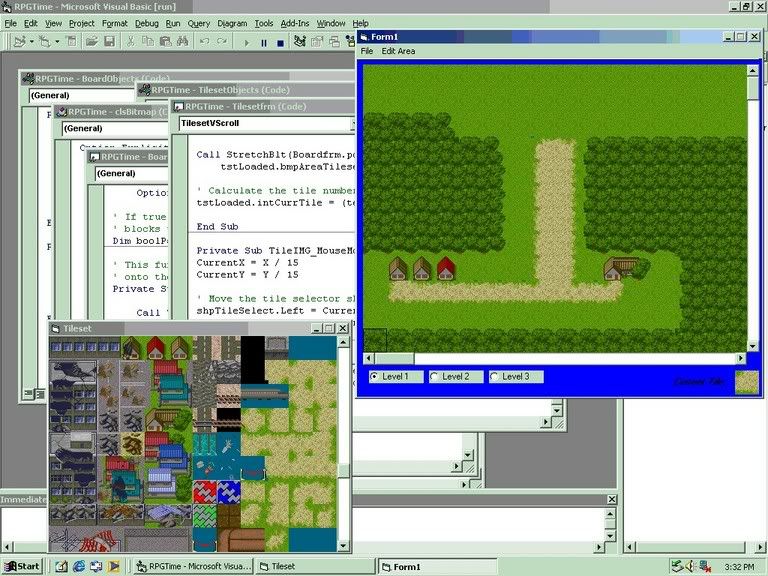
Task: Click the red zigzag pattern tile in Tileset
Action: click(205, 492)
